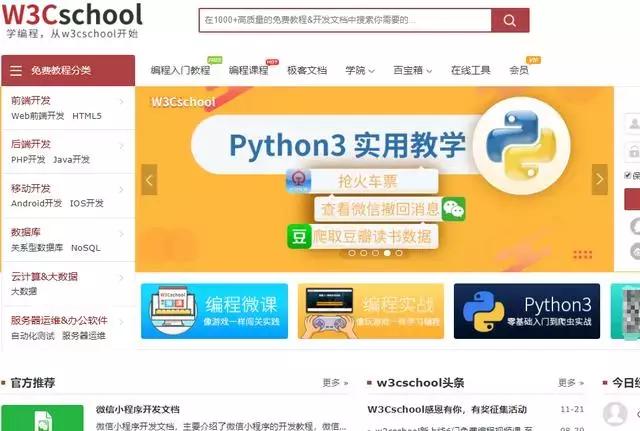640x431 pixels.
Task: Click the lock icon in login panel
Action: pos(634,152)
